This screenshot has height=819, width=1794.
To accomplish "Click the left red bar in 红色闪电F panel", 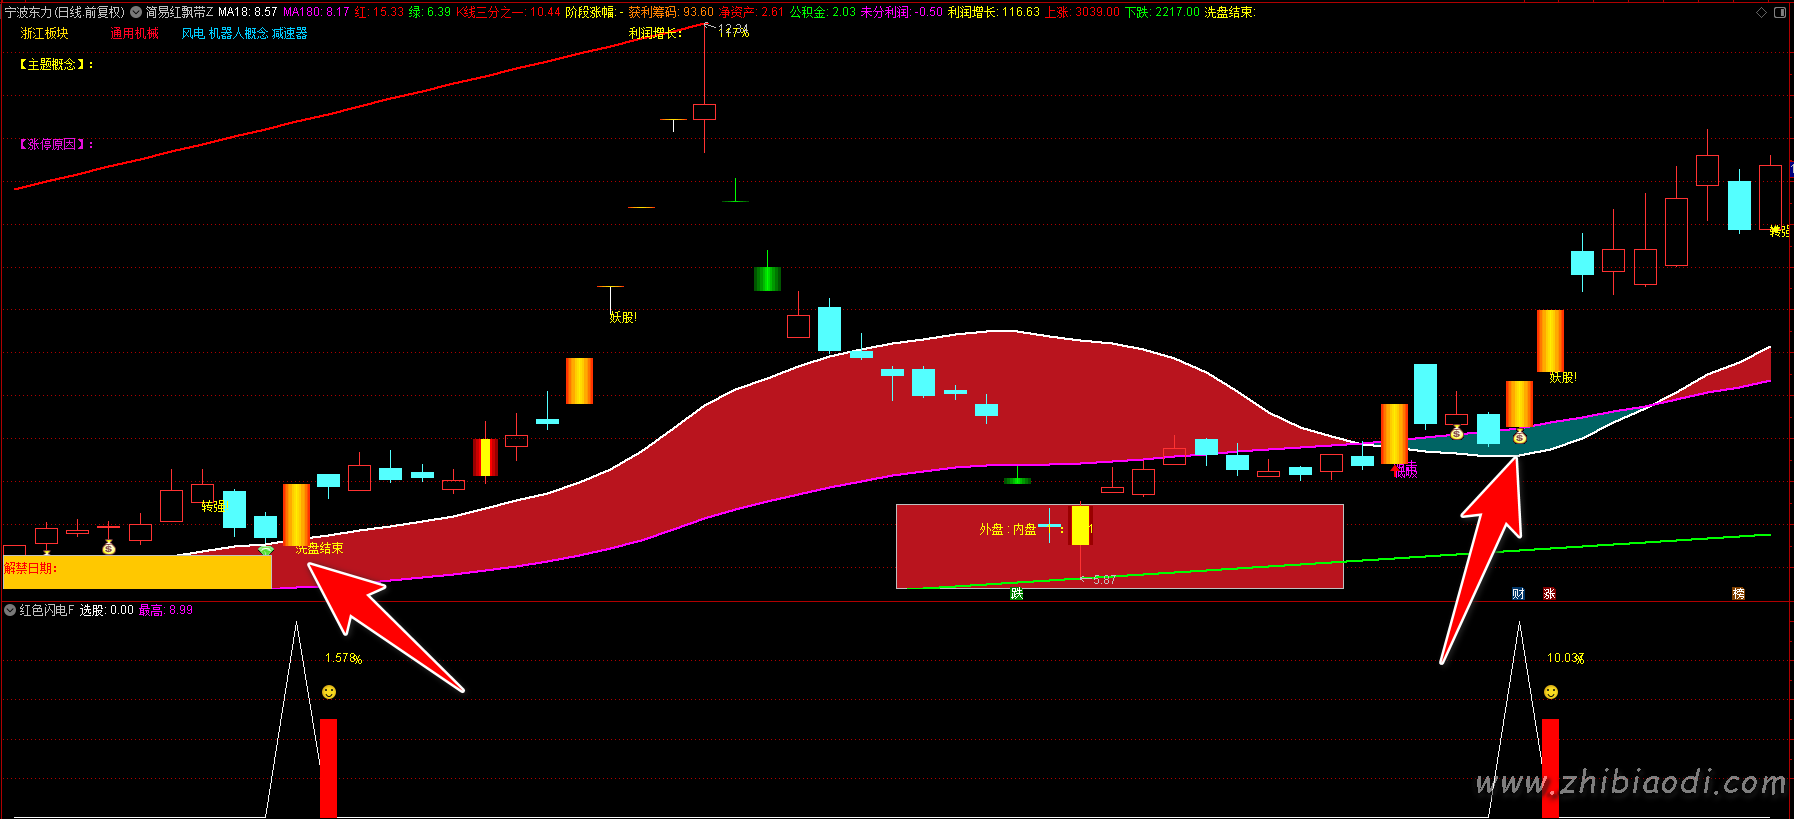I will (328, 767).
